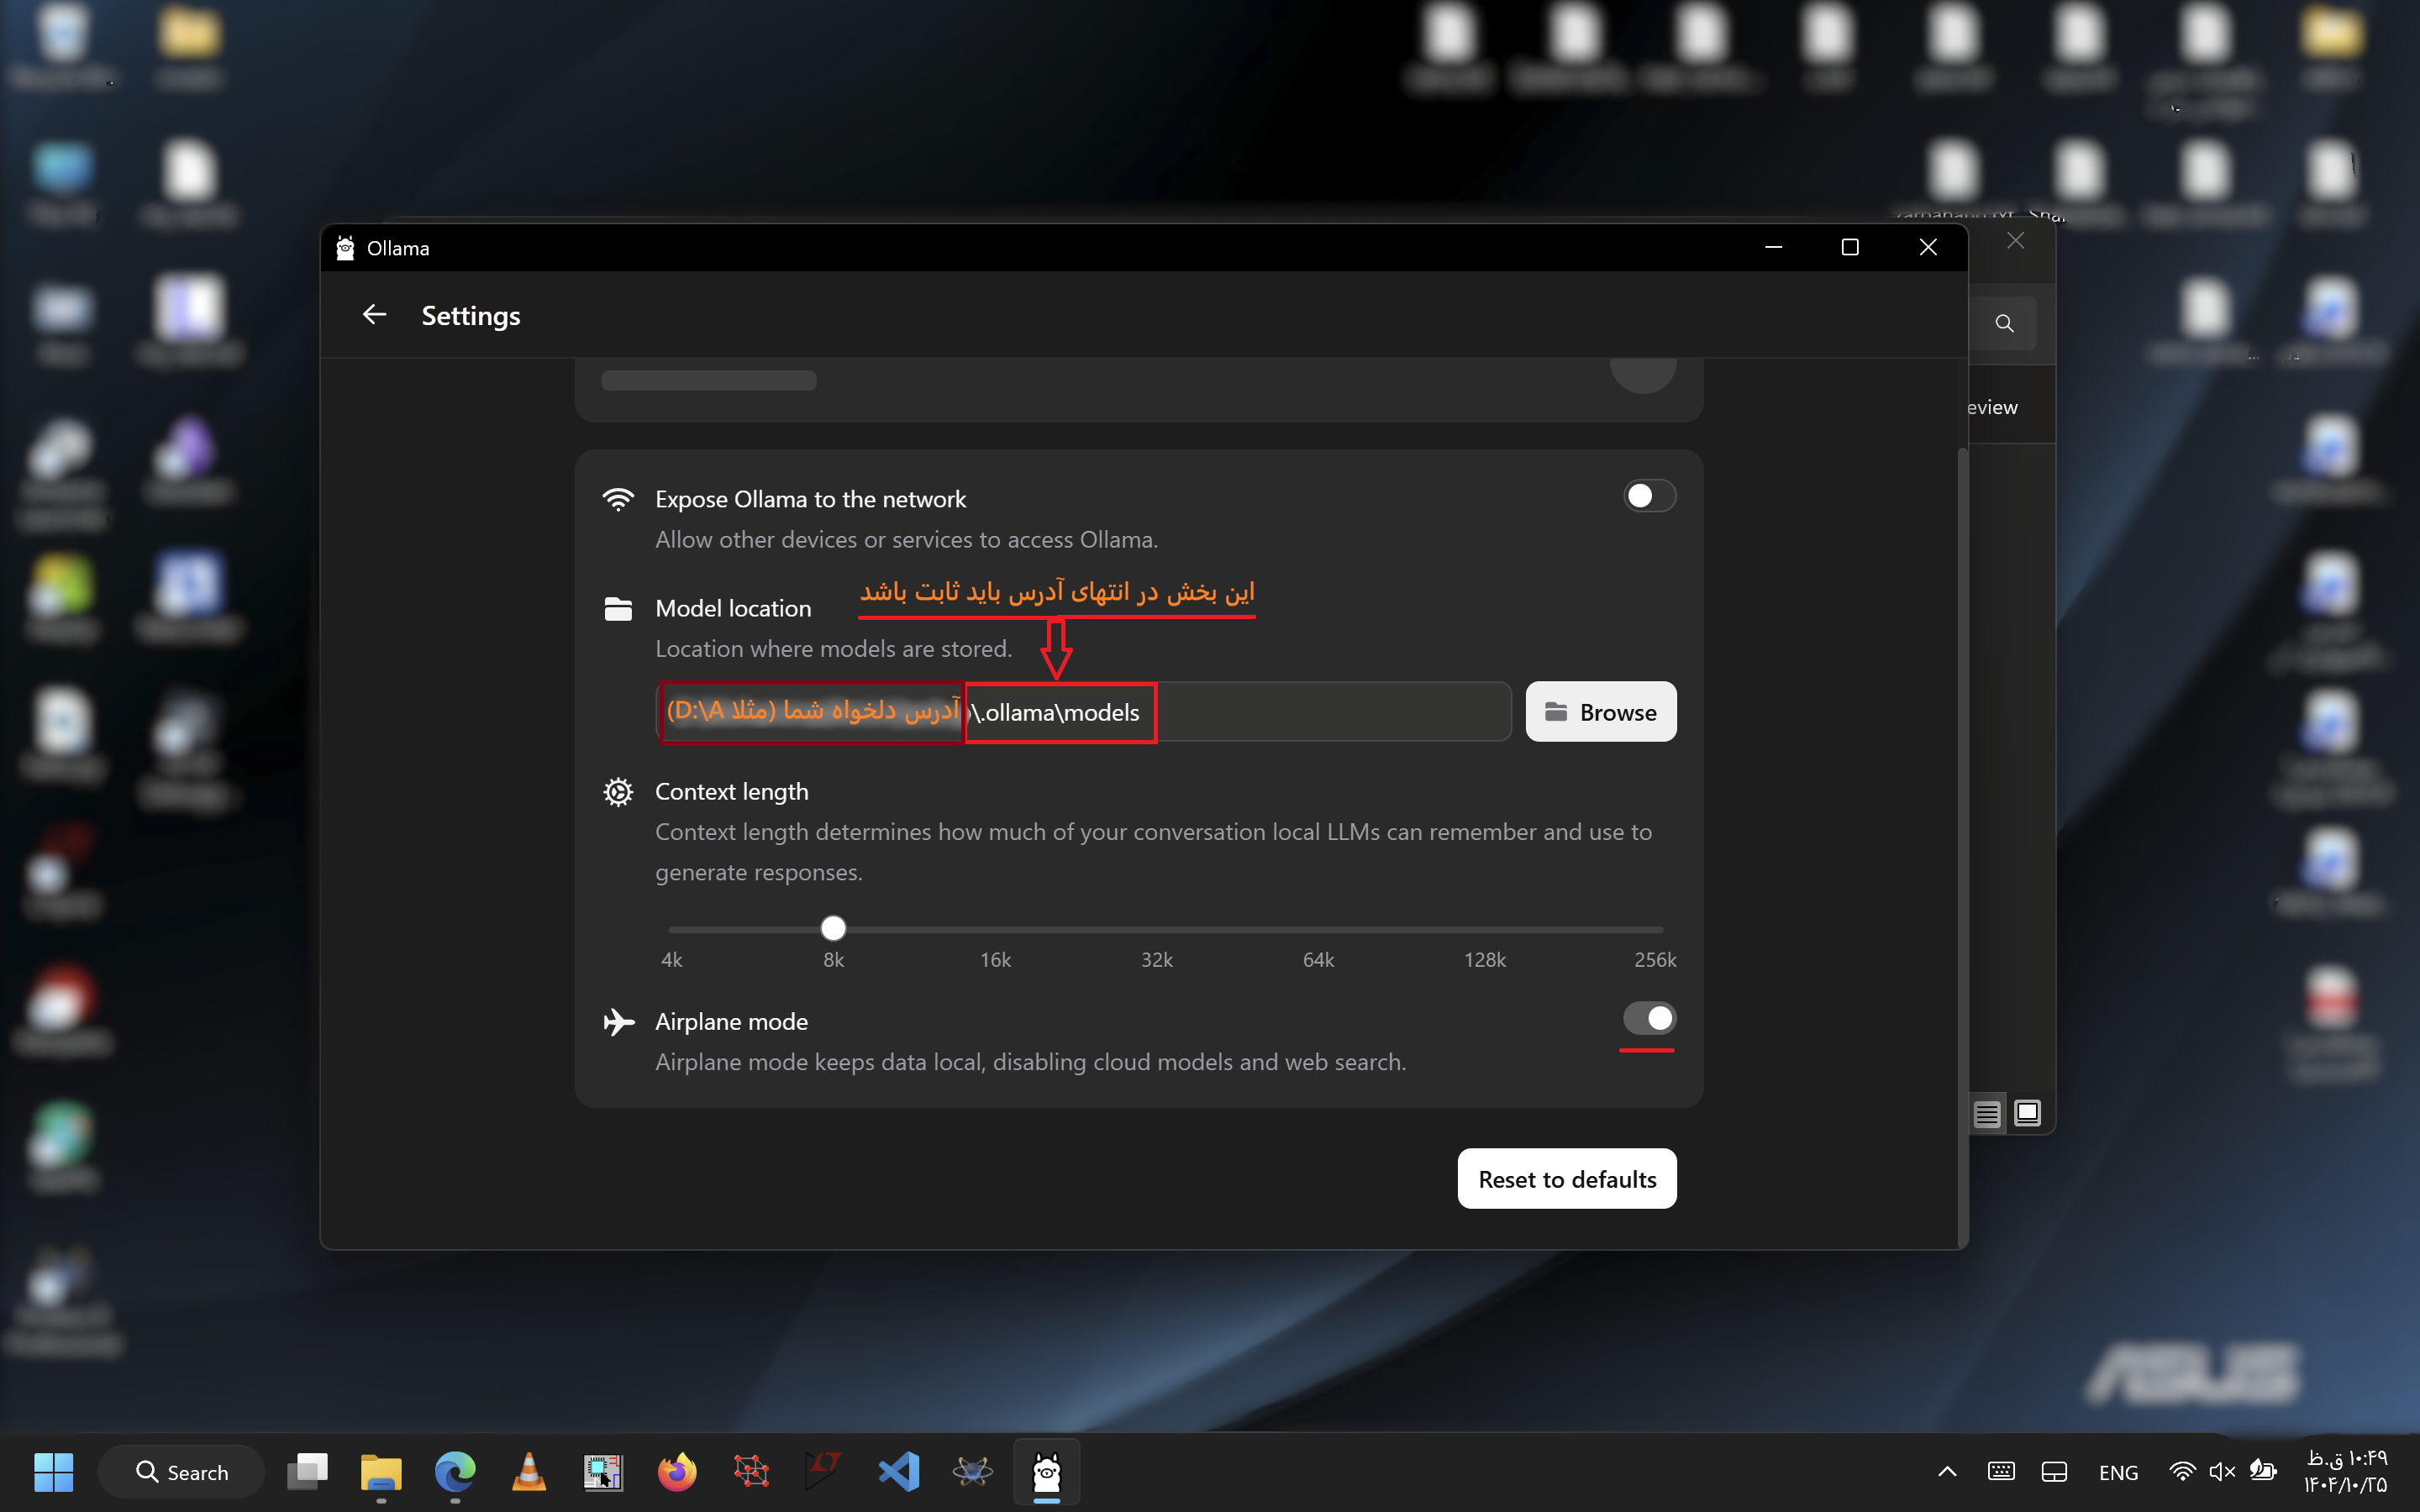
Task: Click the Model location folder icon
Action: tap(619, 607)
